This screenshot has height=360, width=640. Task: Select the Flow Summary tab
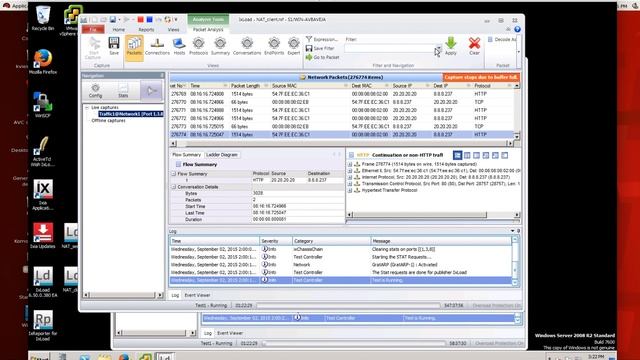pos(187,155)
